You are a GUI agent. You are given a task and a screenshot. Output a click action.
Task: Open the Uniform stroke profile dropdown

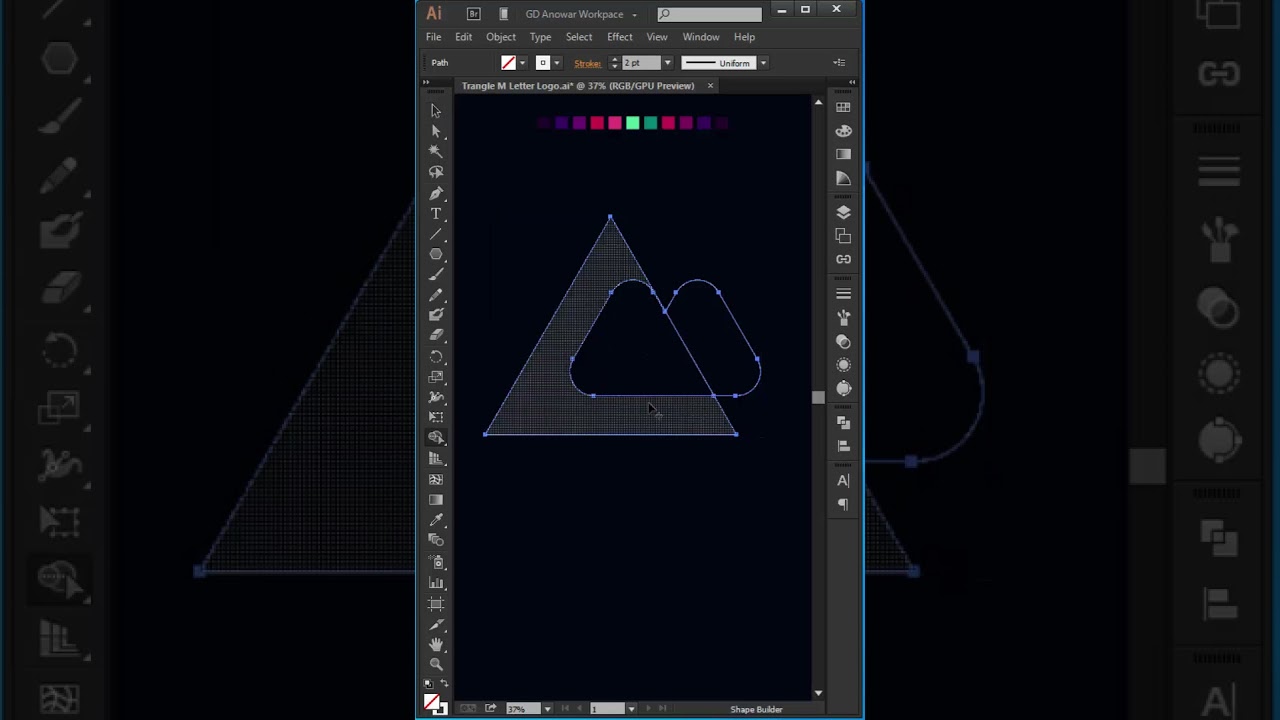tap(762, 63)
